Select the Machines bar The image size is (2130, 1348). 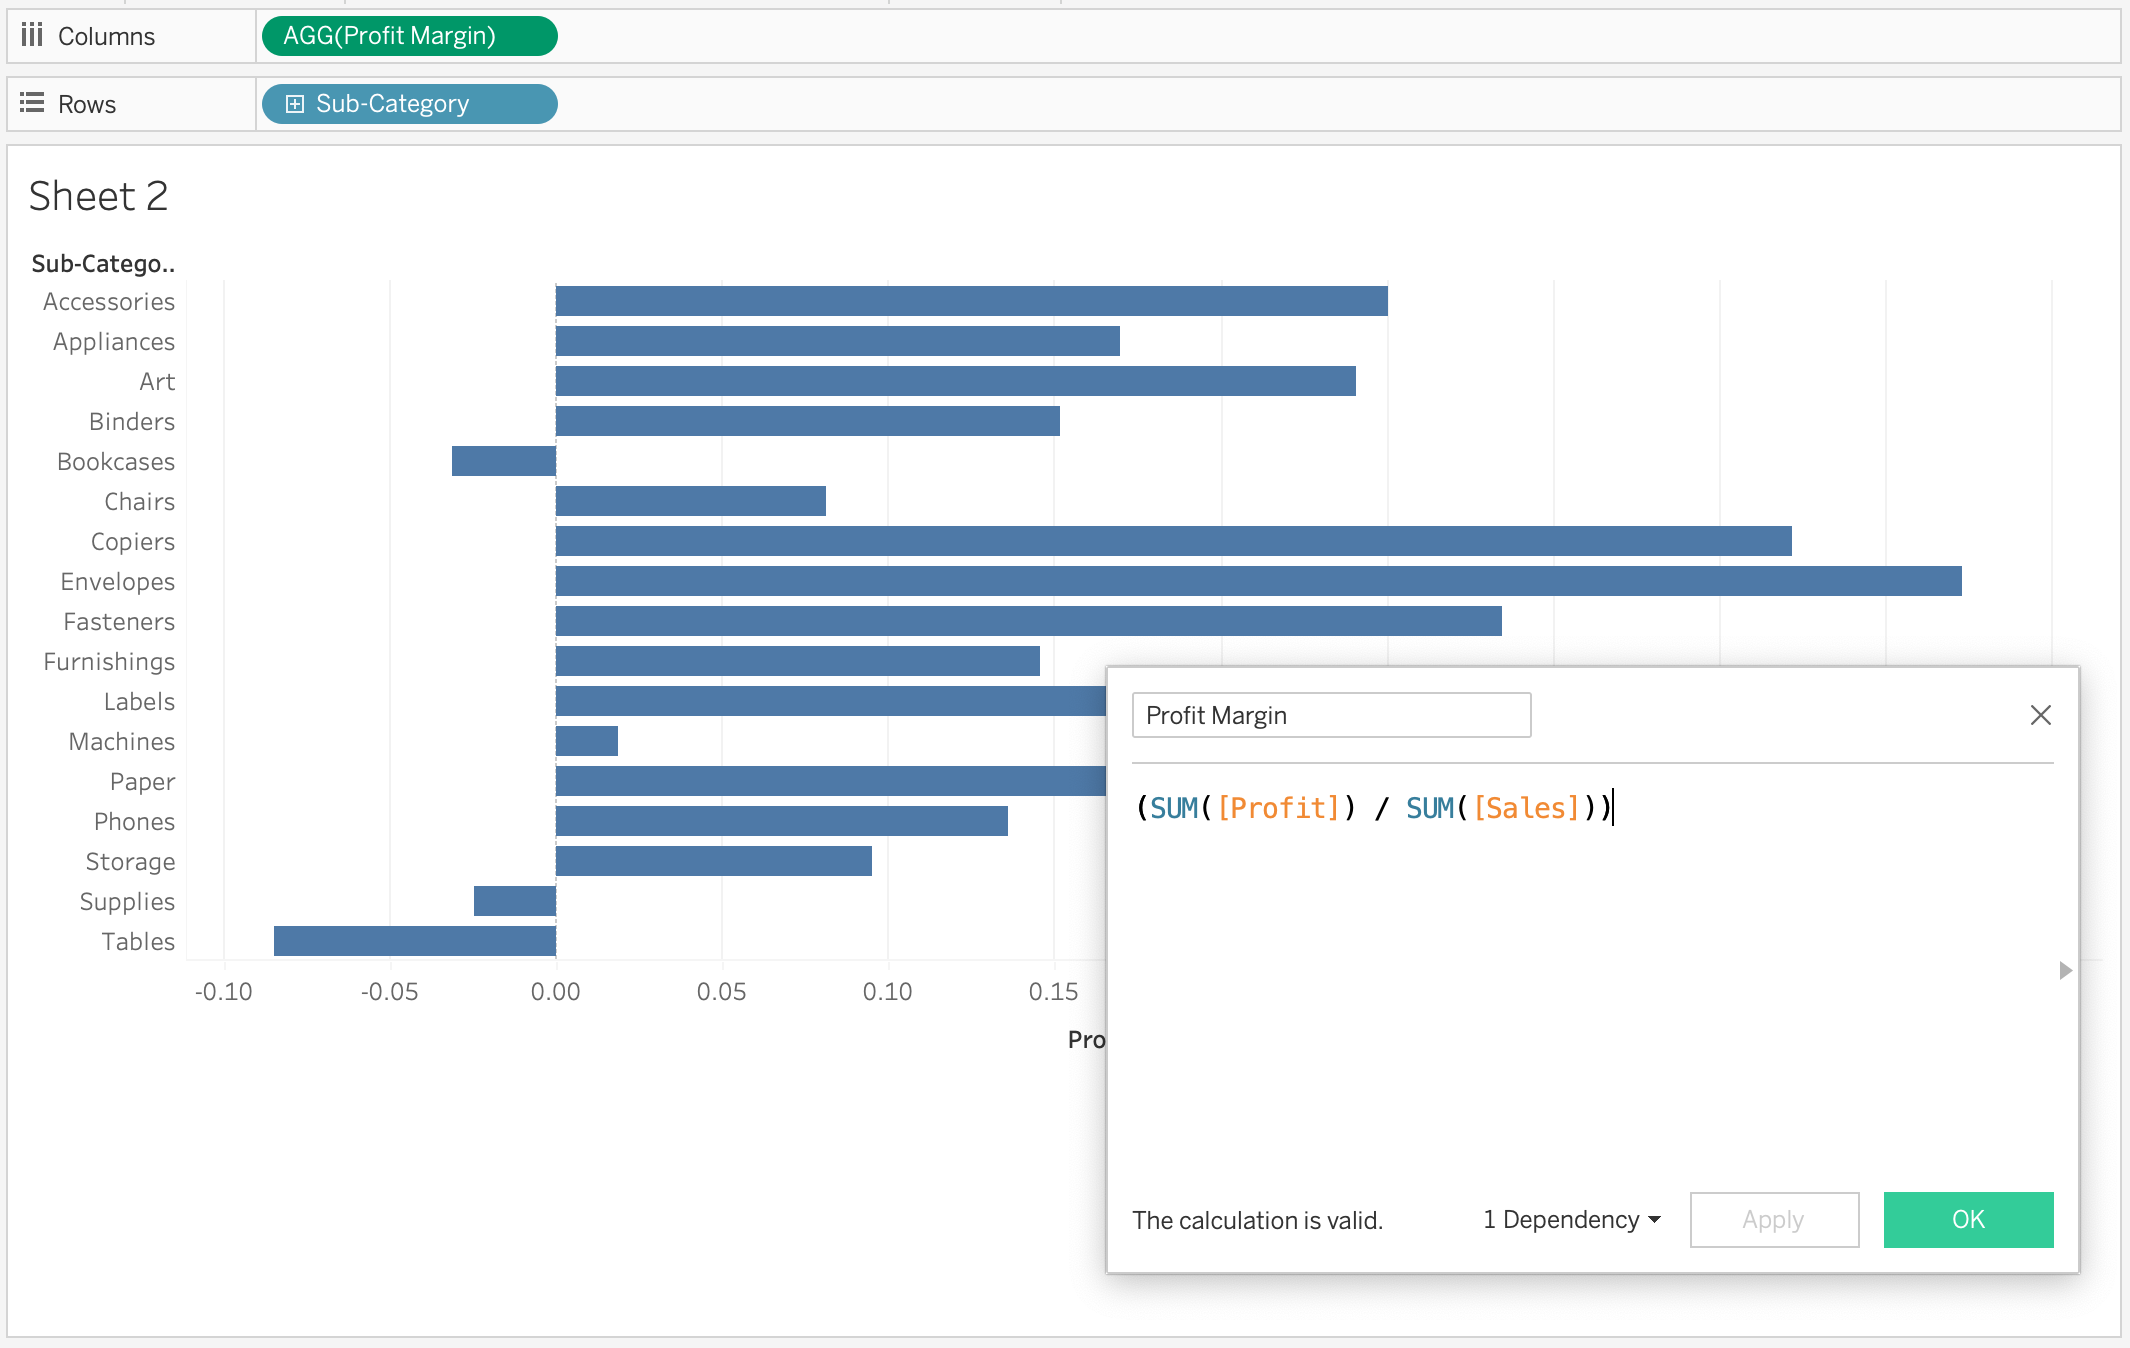[587, 741]
